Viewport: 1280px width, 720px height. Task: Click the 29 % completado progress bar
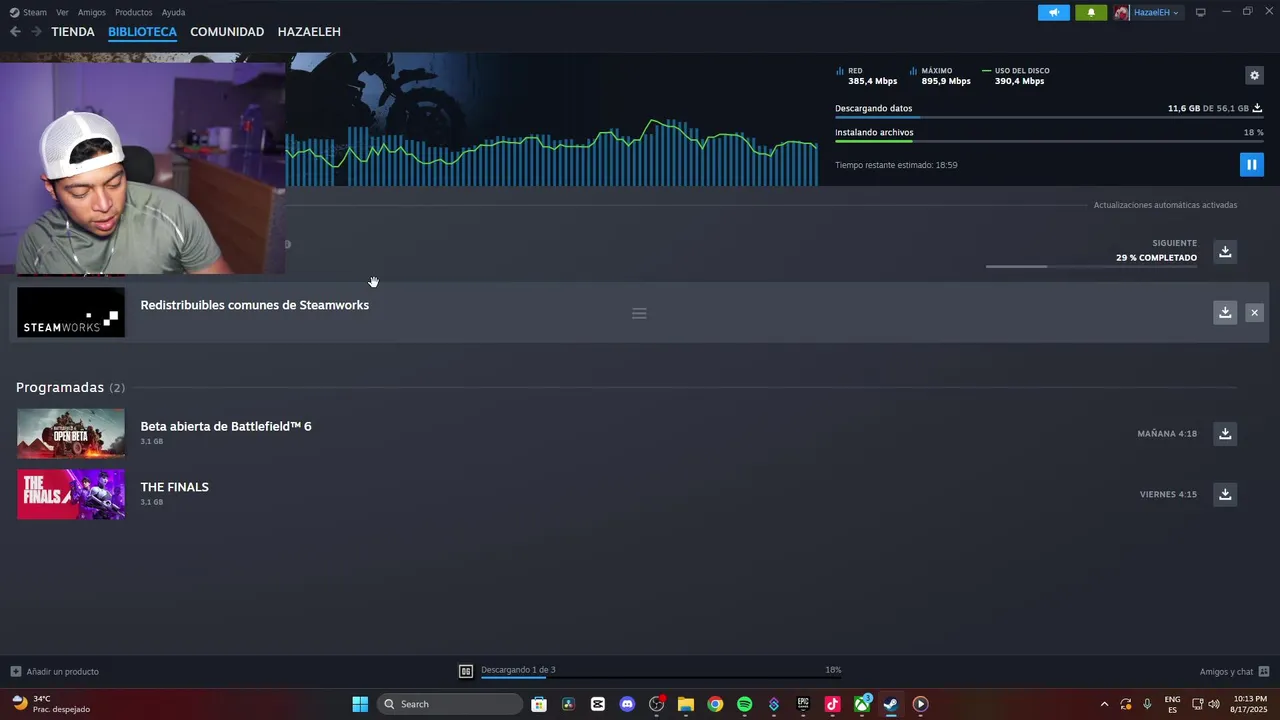[x=1091, y=266]
